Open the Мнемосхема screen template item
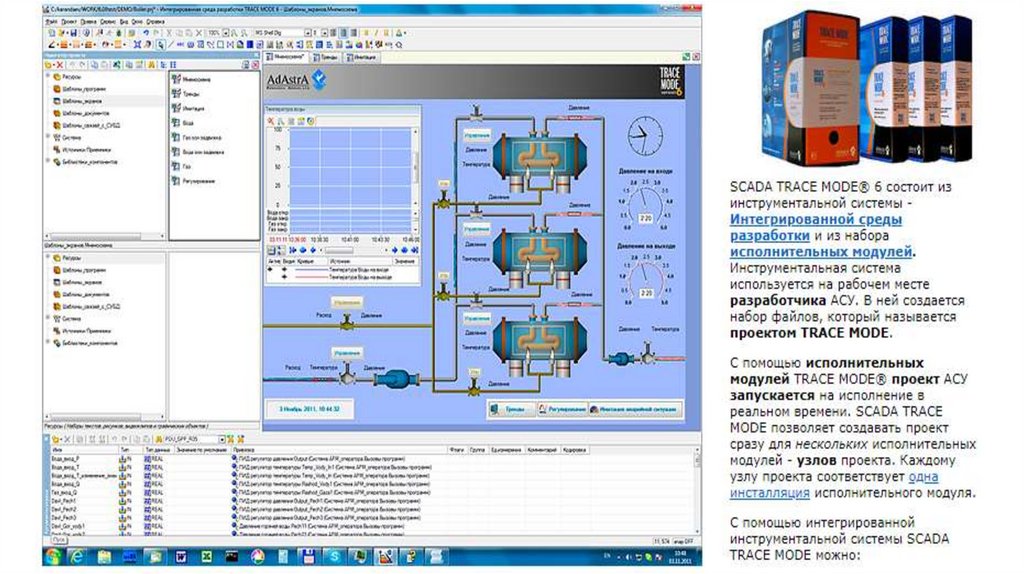This screenshot has width=1024, height=574. click(196, 79)
